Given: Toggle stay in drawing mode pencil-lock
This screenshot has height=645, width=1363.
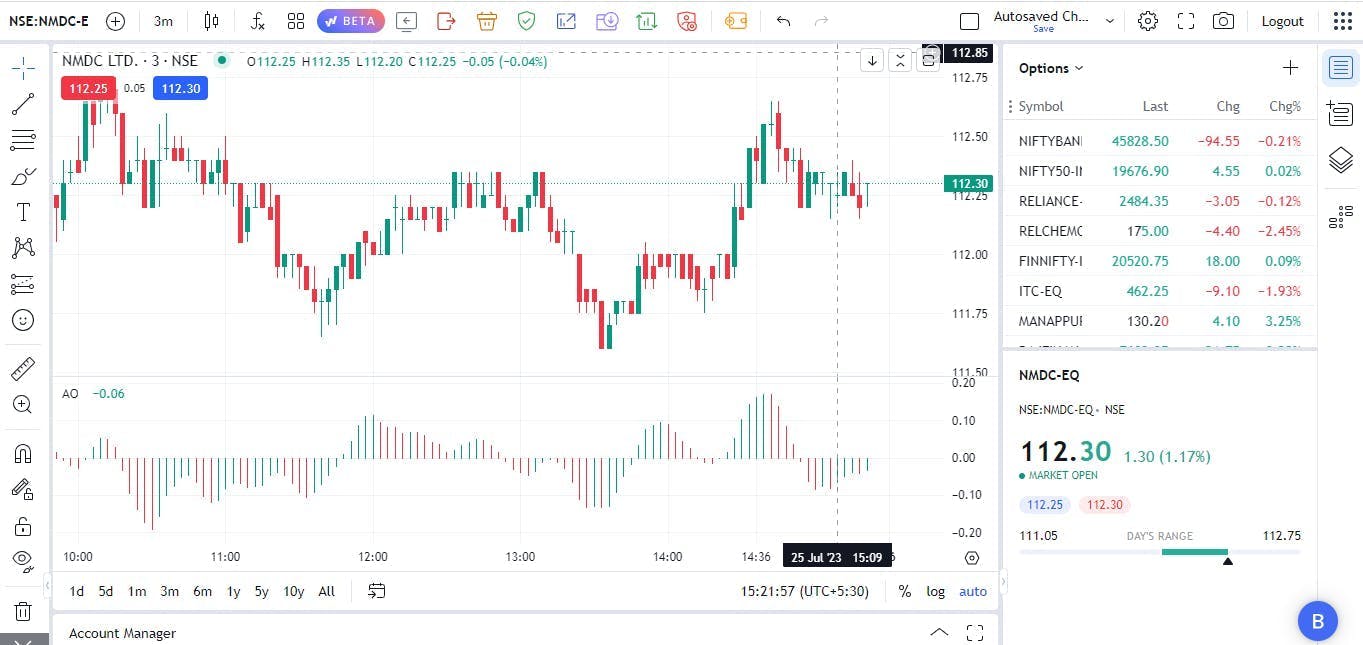Looking at the screenshot, I should click(x=23, y=489).
